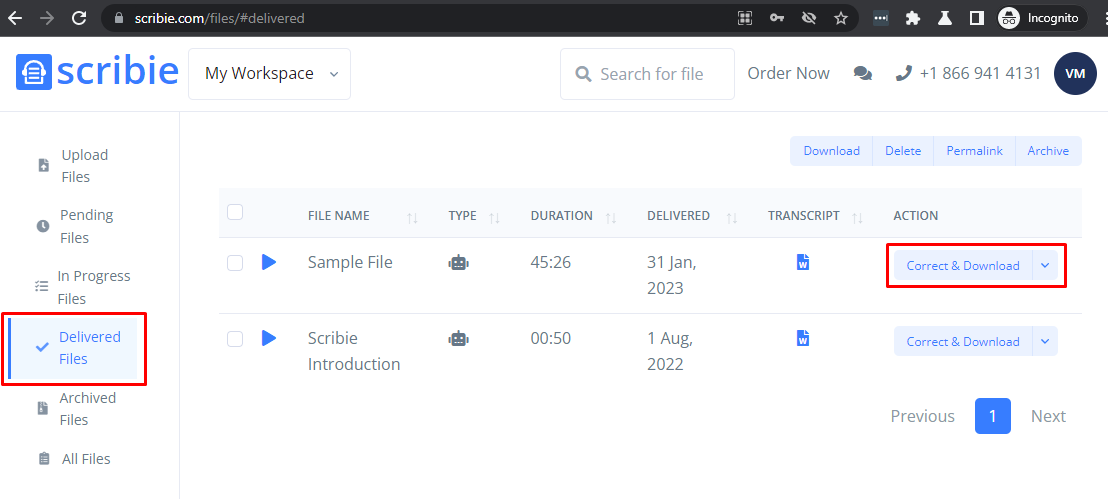Click the lab flask icon in toolbar
The height and width of the screenshot is (499, 1108).
[x=945, y=18]
